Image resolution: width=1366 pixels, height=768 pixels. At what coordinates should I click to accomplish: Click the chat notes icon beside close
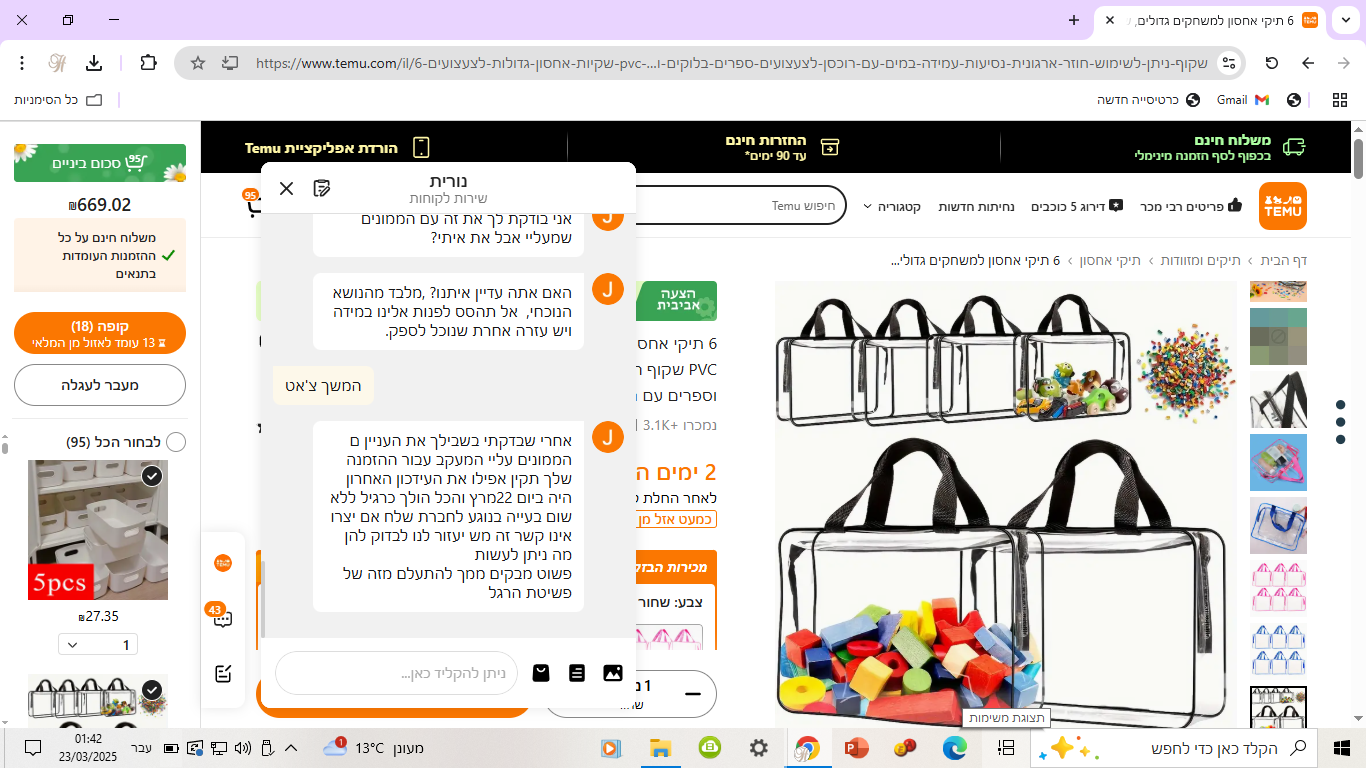321,188
